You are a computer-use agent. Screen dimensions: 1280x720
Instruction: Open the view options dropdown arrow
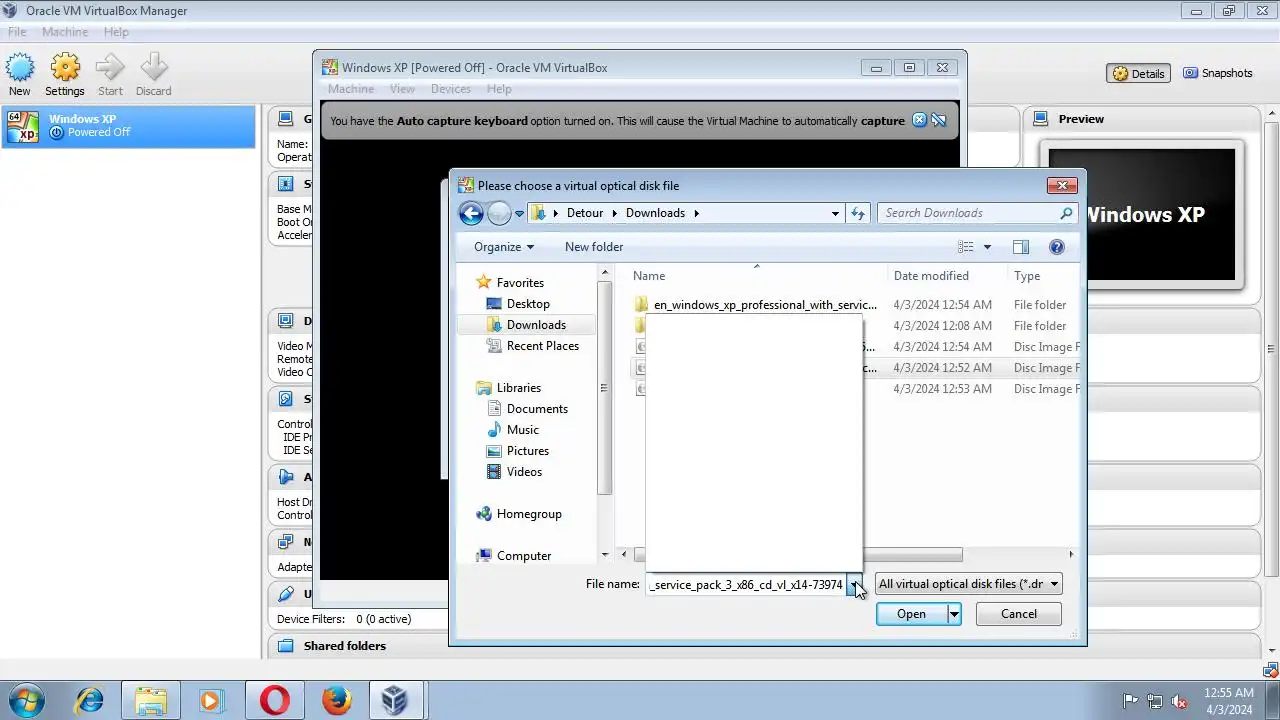point(987,247)
